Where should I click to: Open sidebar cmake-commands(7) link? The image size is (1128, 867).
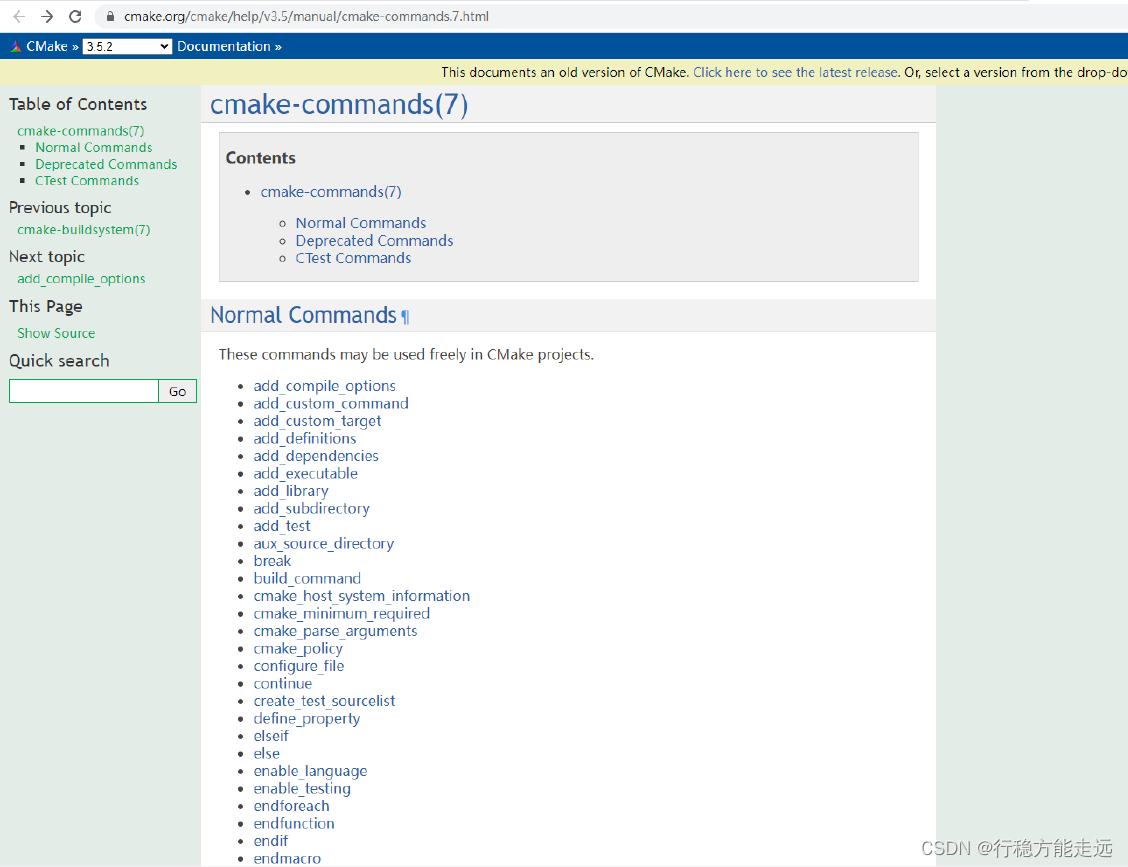(x=81, y=130)
